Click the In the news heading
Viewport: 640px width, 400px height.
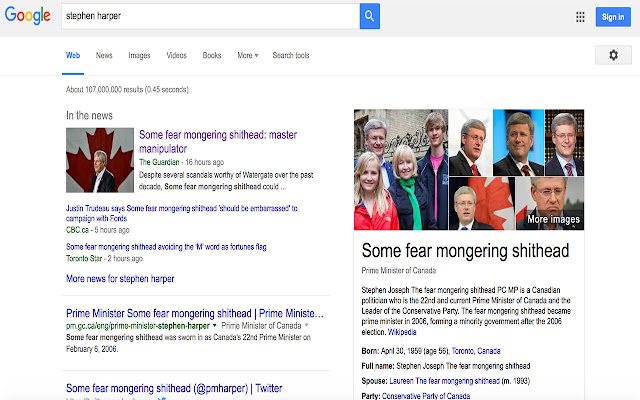tap(89, 116)
